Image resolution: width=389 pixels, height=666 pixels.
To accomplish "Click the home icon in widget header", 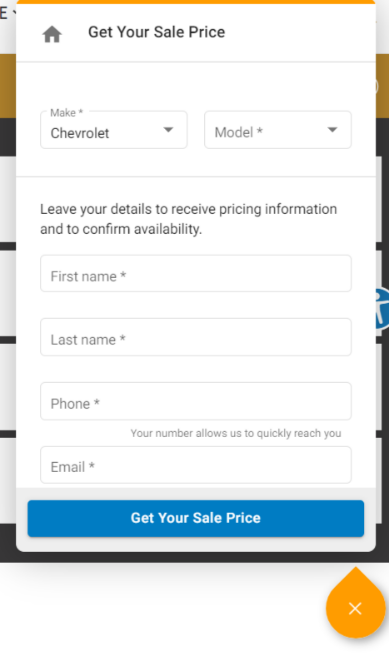I will pyautogui.click(x=52, y=34).
